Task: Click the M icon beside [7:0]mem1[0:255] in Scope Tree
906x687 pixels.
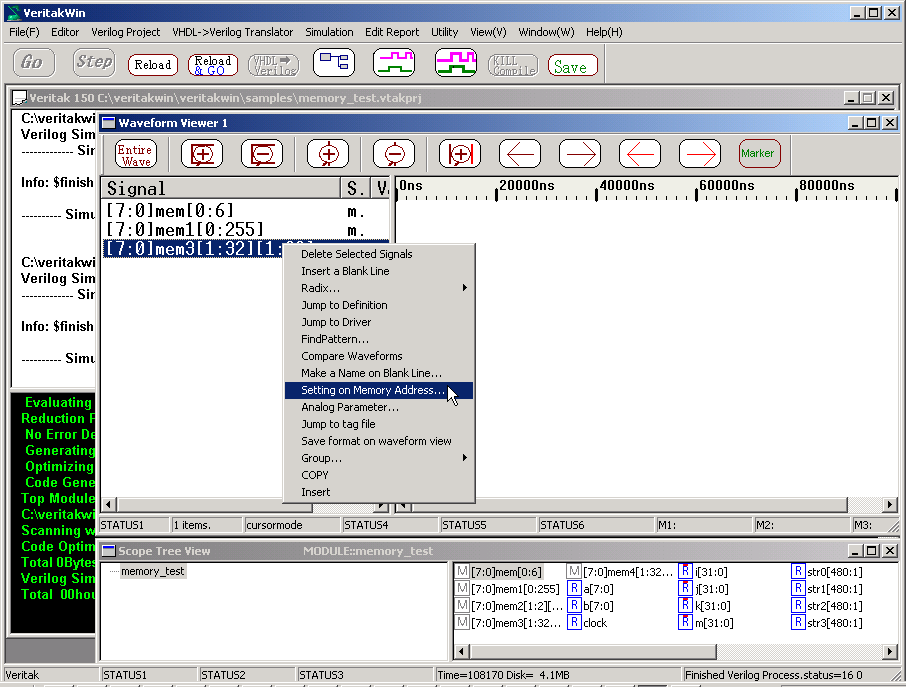Action: point(462,589)
